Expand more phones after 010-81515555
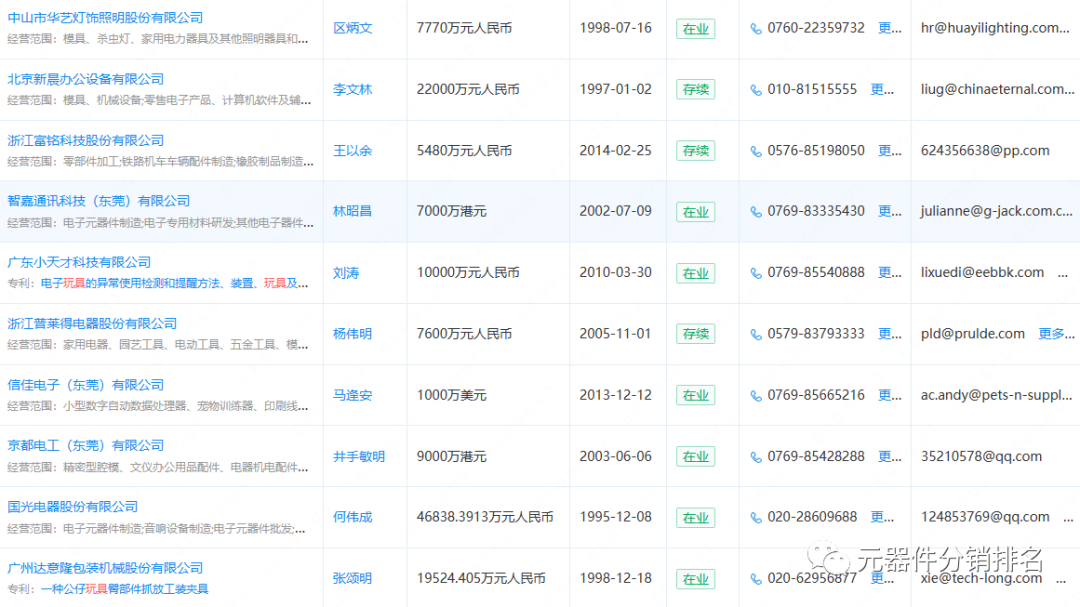 (x=882, y=90)
